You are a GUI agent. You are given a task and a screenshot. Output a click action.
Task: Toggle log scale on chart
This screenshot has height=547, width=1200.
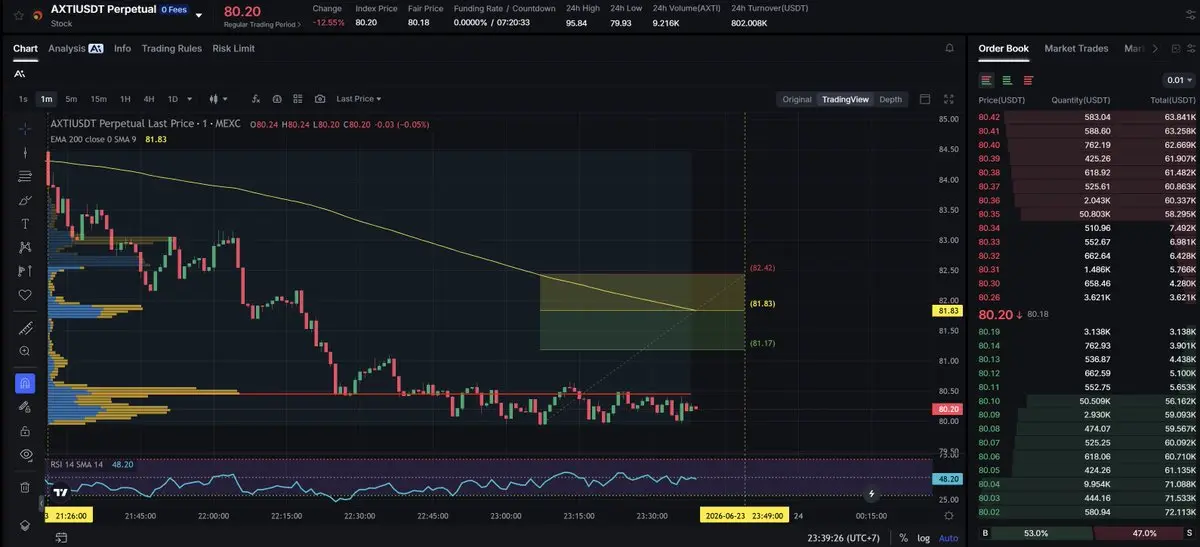[923, 538]
